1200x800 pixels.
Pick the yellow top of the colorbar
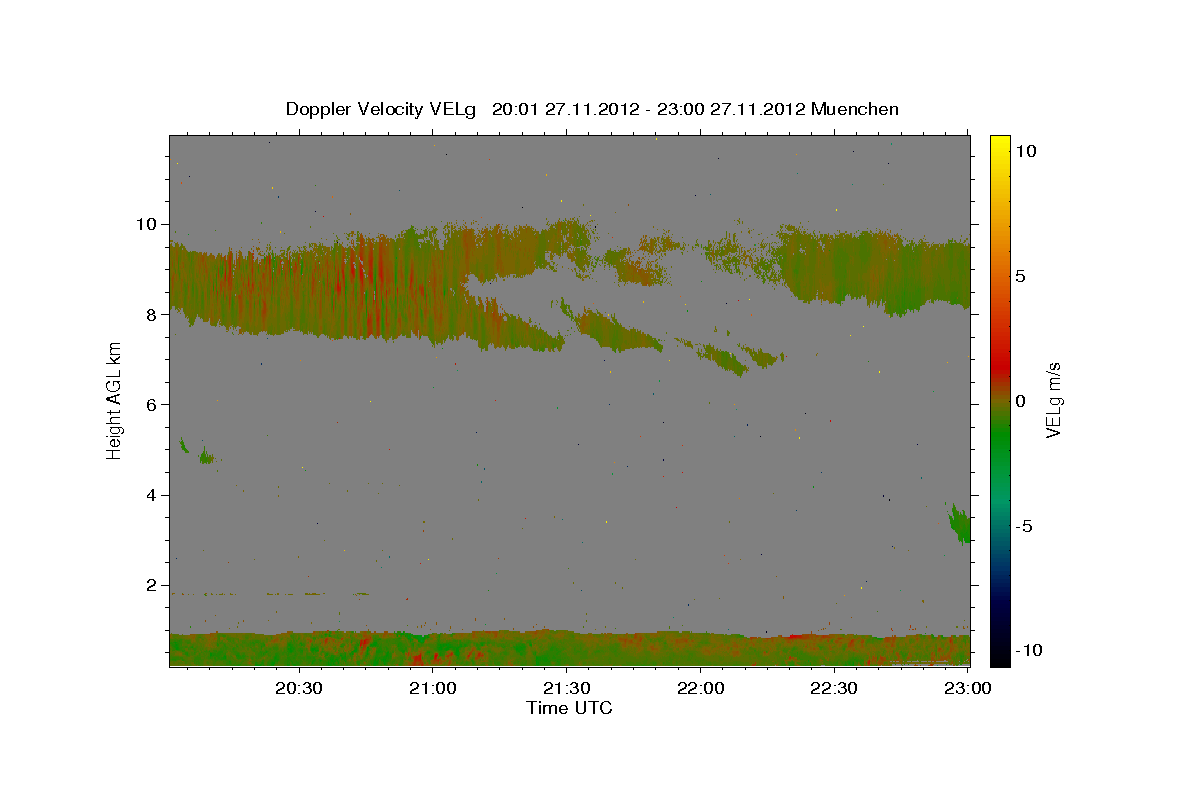tap(999, 142)
